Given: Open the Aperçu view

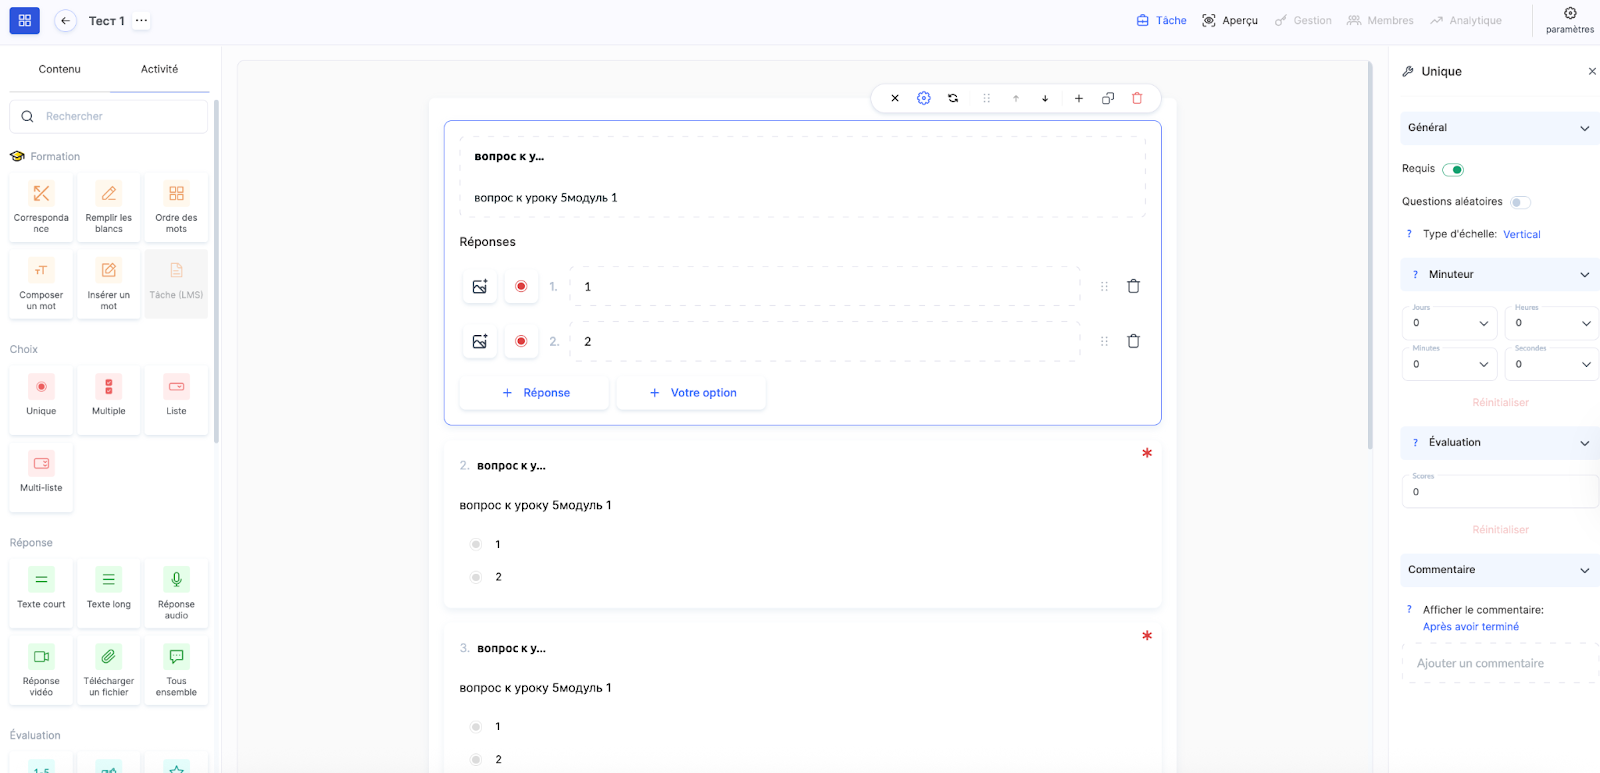Looking at the screenshot, I should 1230,21.
